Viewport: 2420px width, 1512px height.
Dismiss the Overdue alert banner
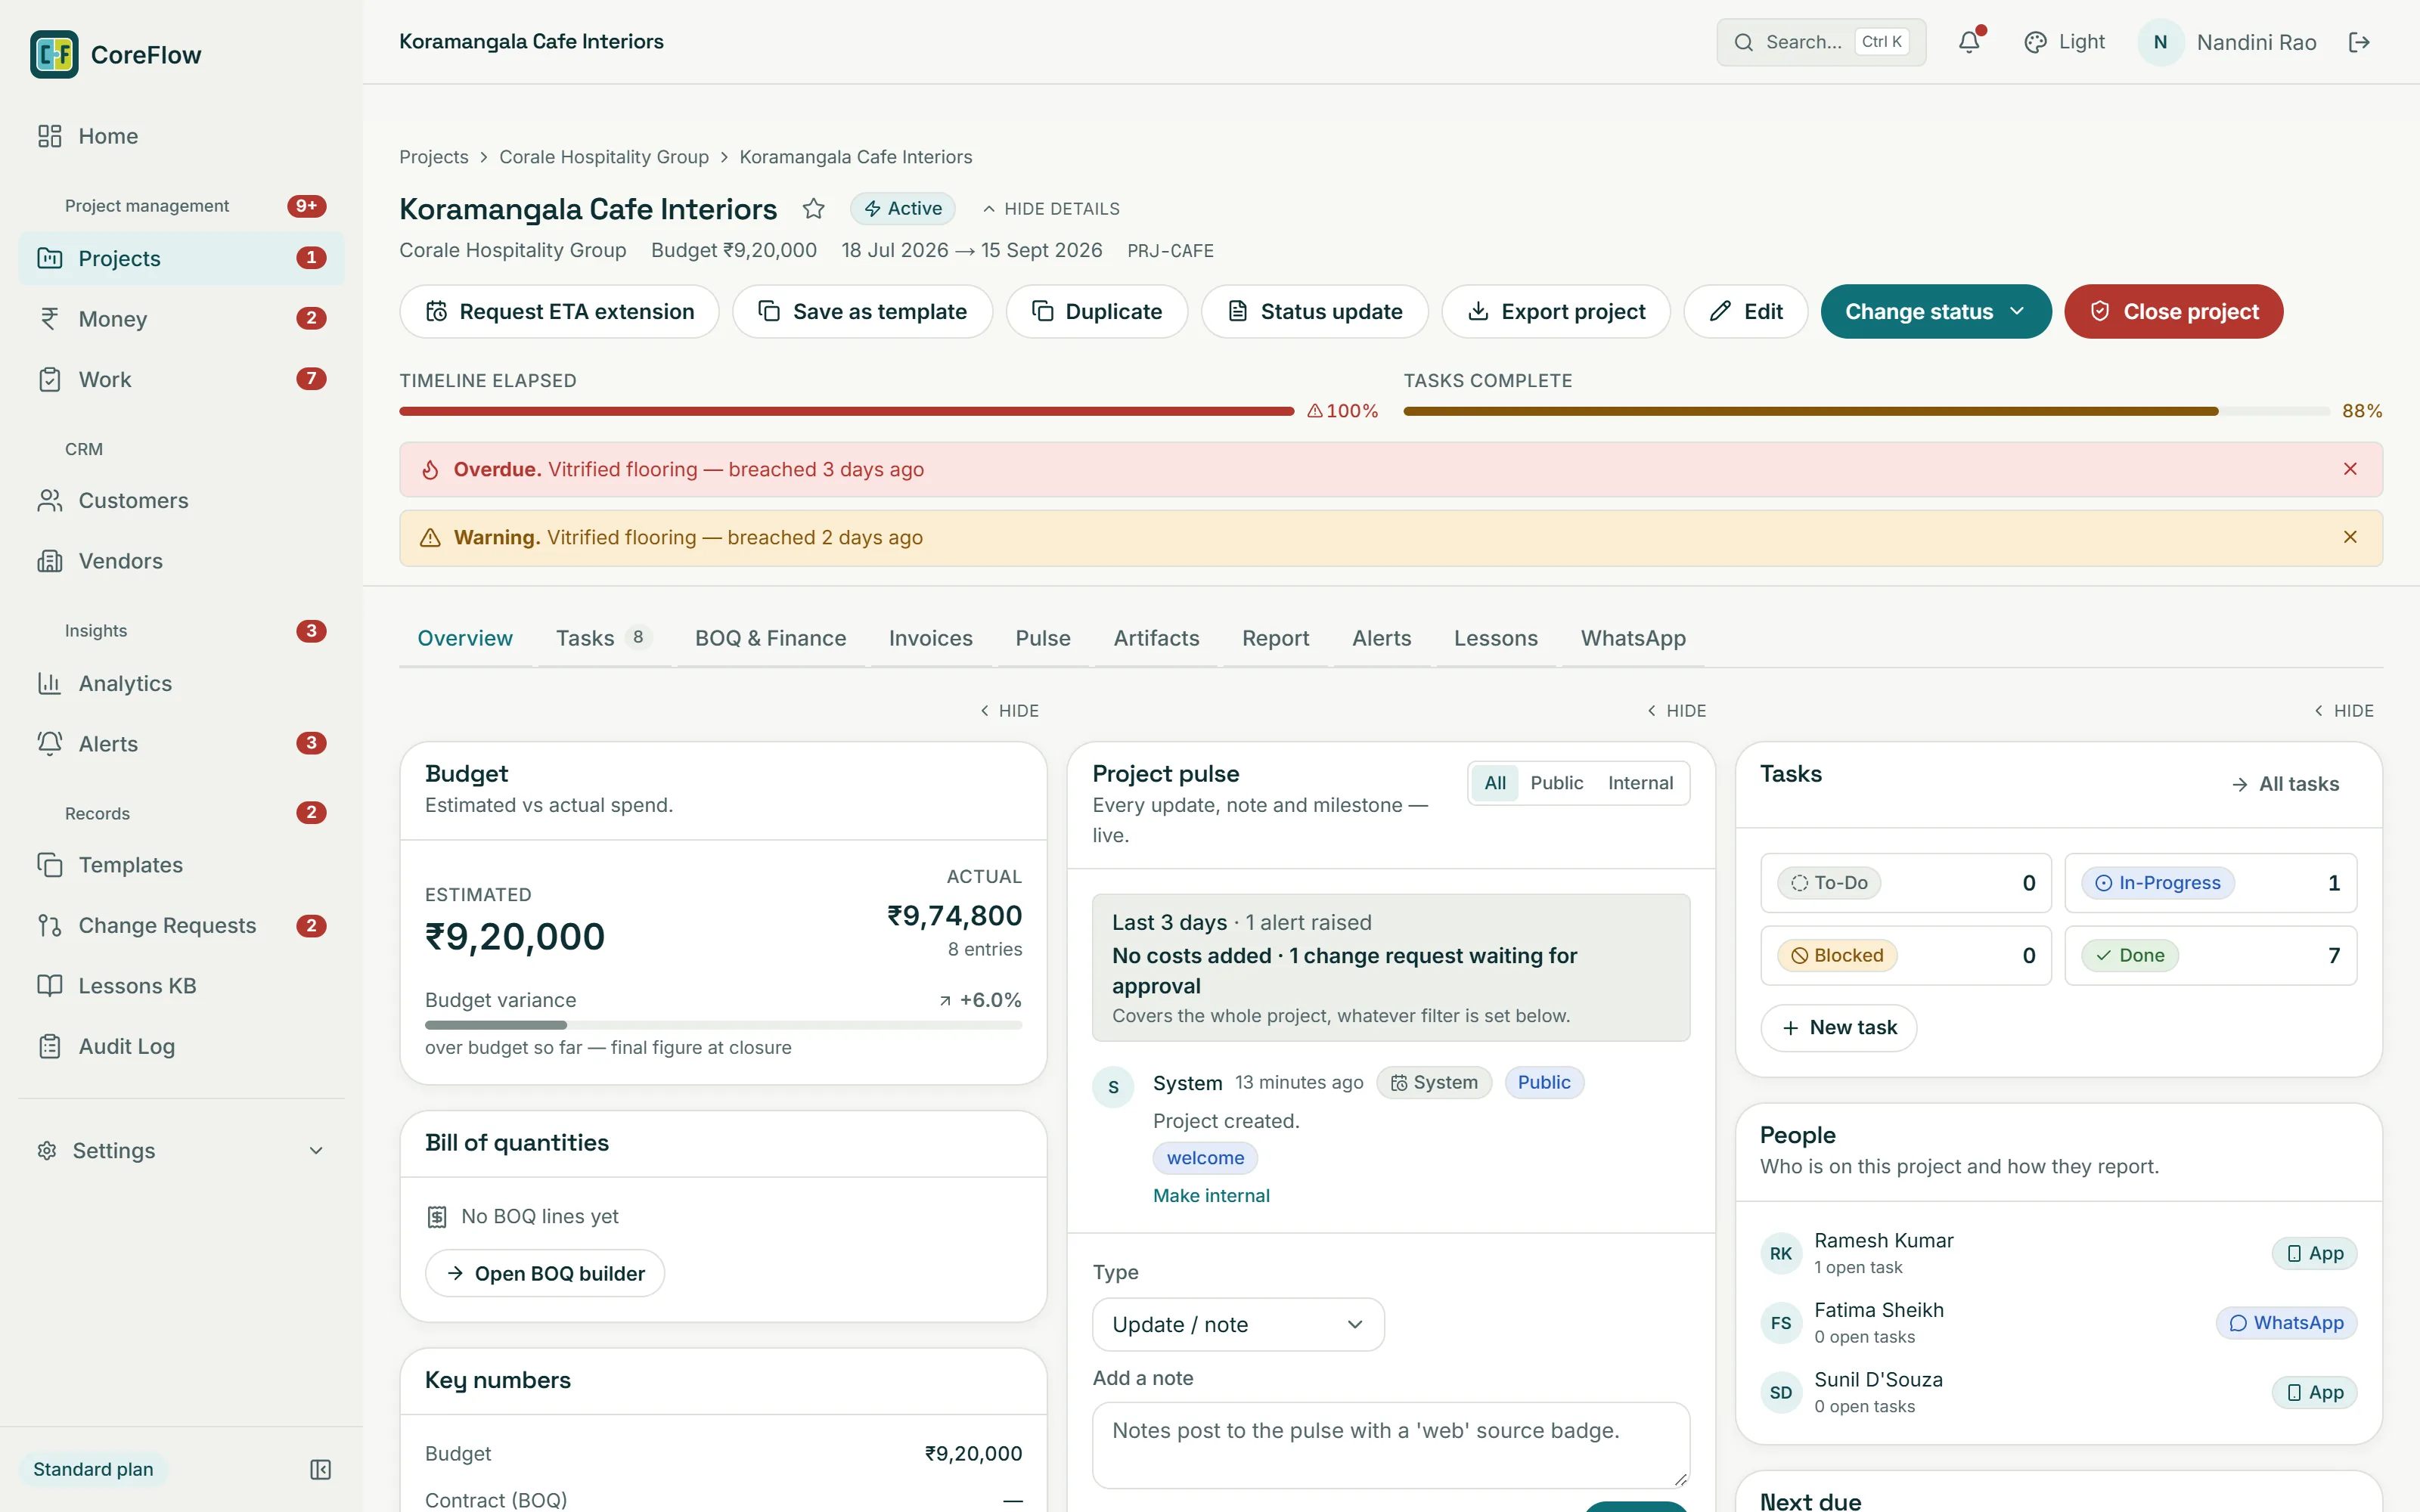2350,469
